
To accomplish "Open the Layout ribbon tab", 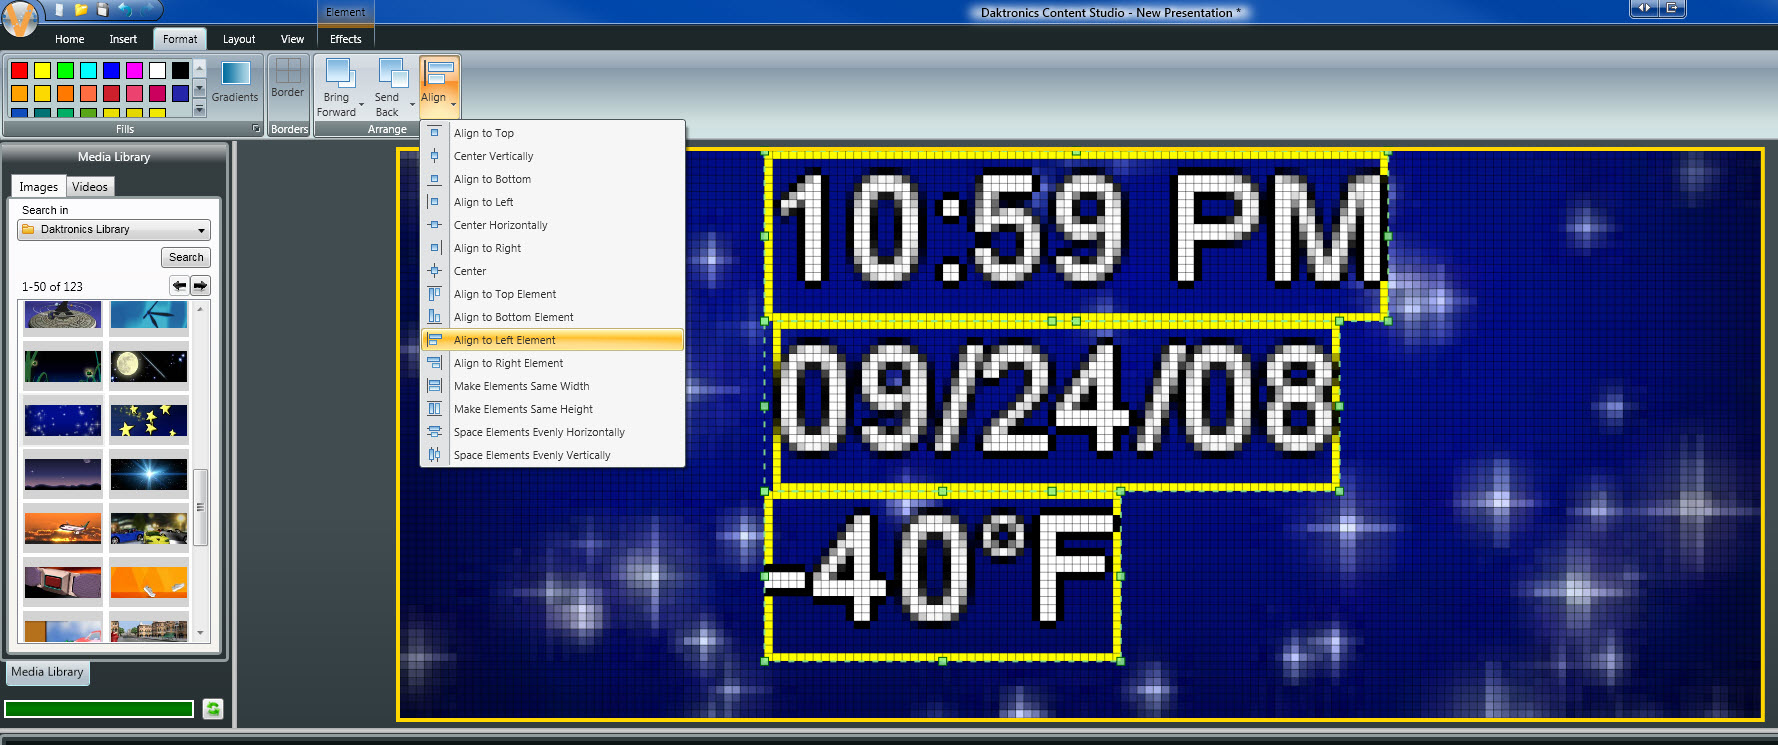I will (x=239, y=39).
